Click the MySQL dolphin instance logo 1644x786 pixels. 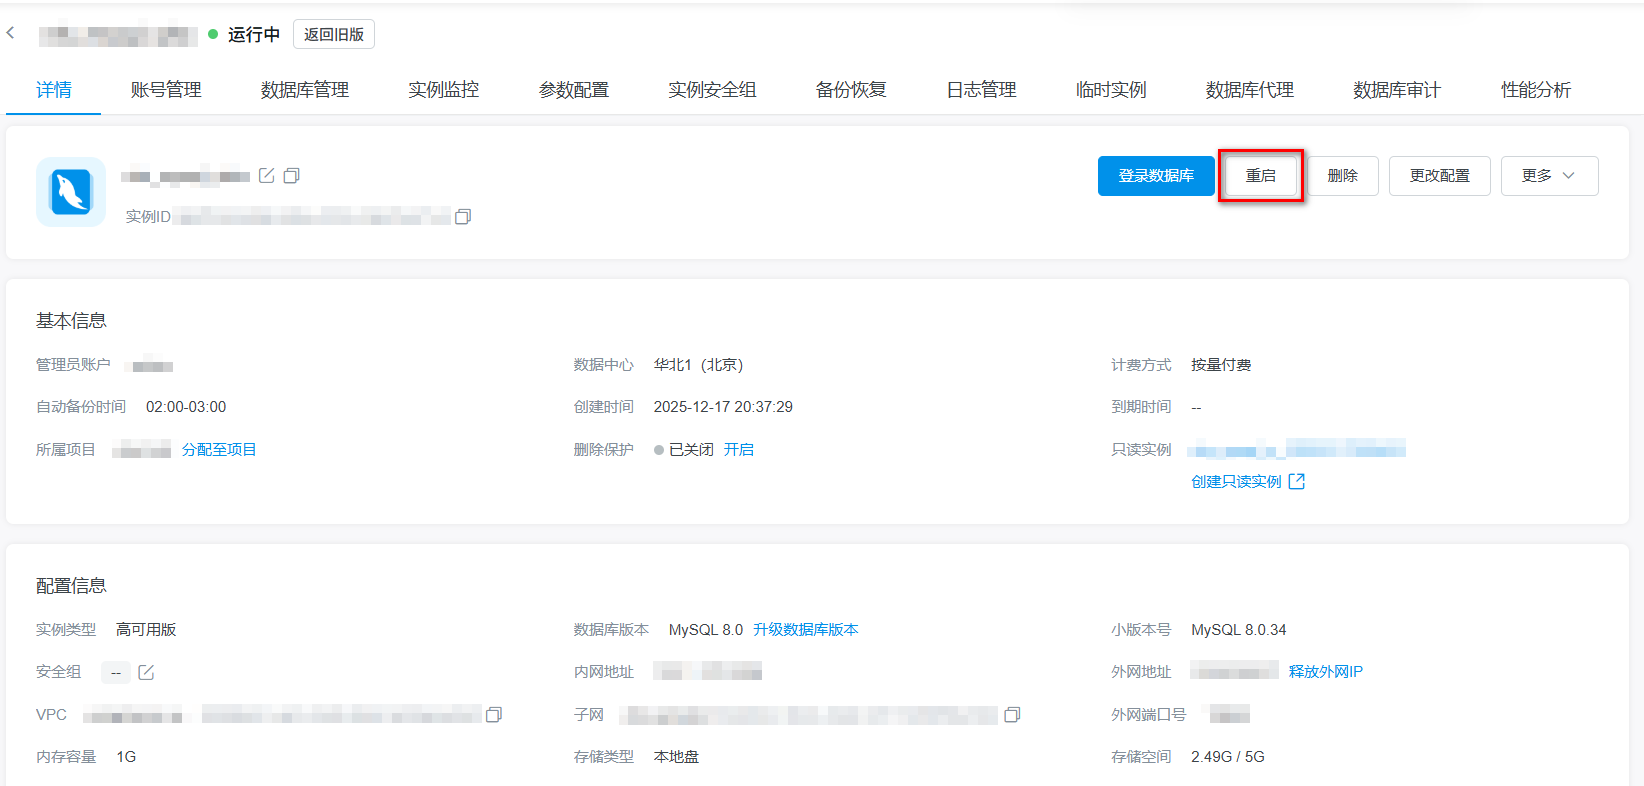71,192
